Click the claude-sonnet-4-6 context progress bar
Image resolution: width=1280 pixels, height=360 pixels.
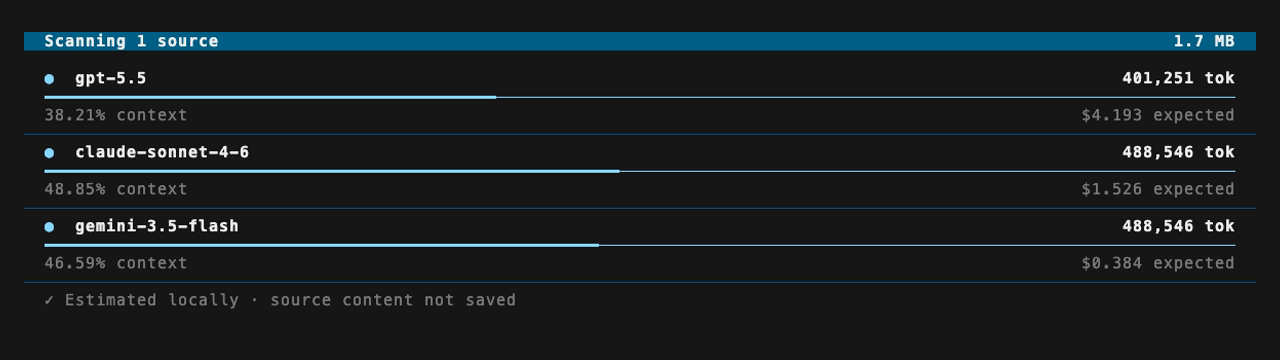(x=639, y=171)
